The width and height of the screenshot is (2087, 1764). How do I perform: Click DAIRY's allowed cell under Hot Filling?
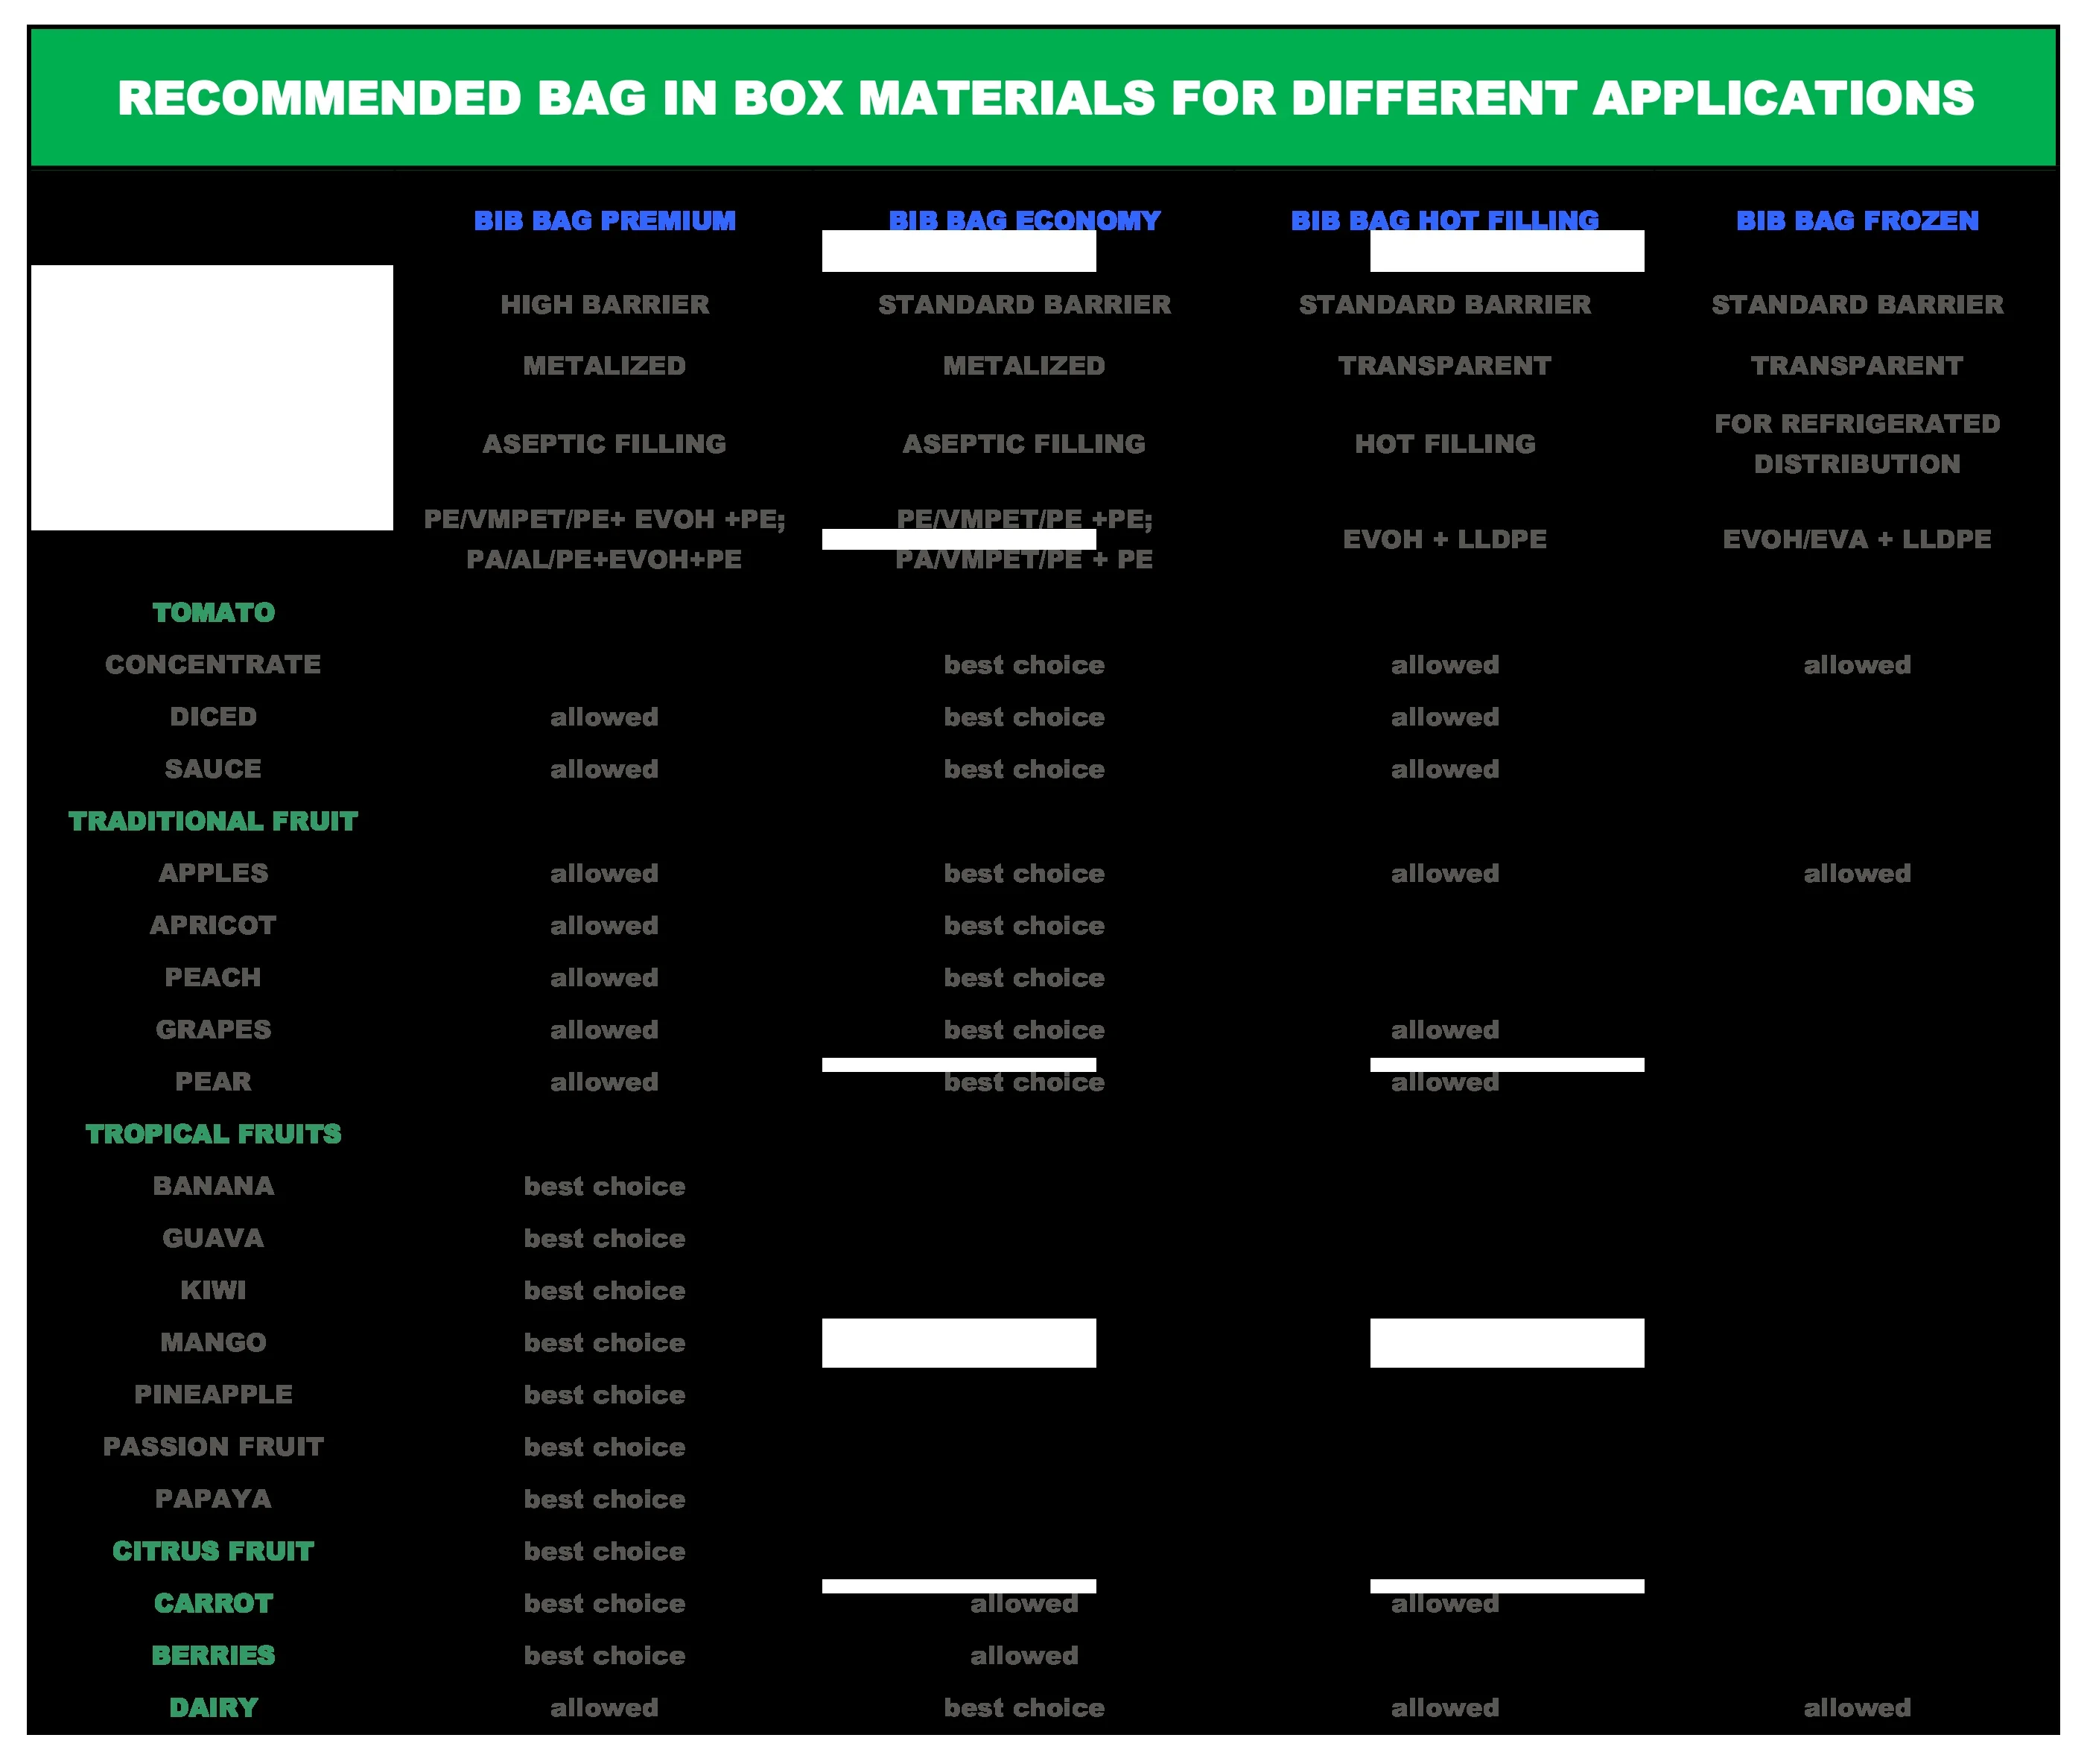coord(1444,1707)
